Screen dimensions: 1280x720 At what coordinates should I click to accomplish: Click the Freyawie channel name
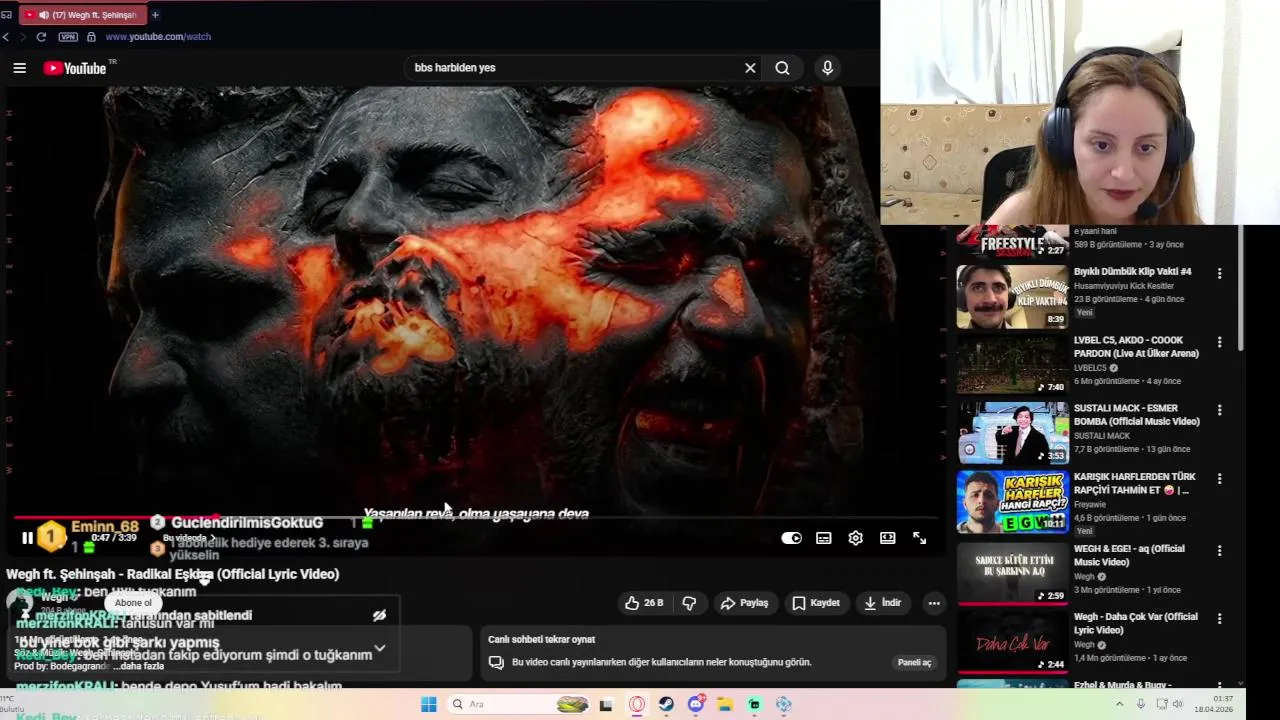(x=1092, y=505)
